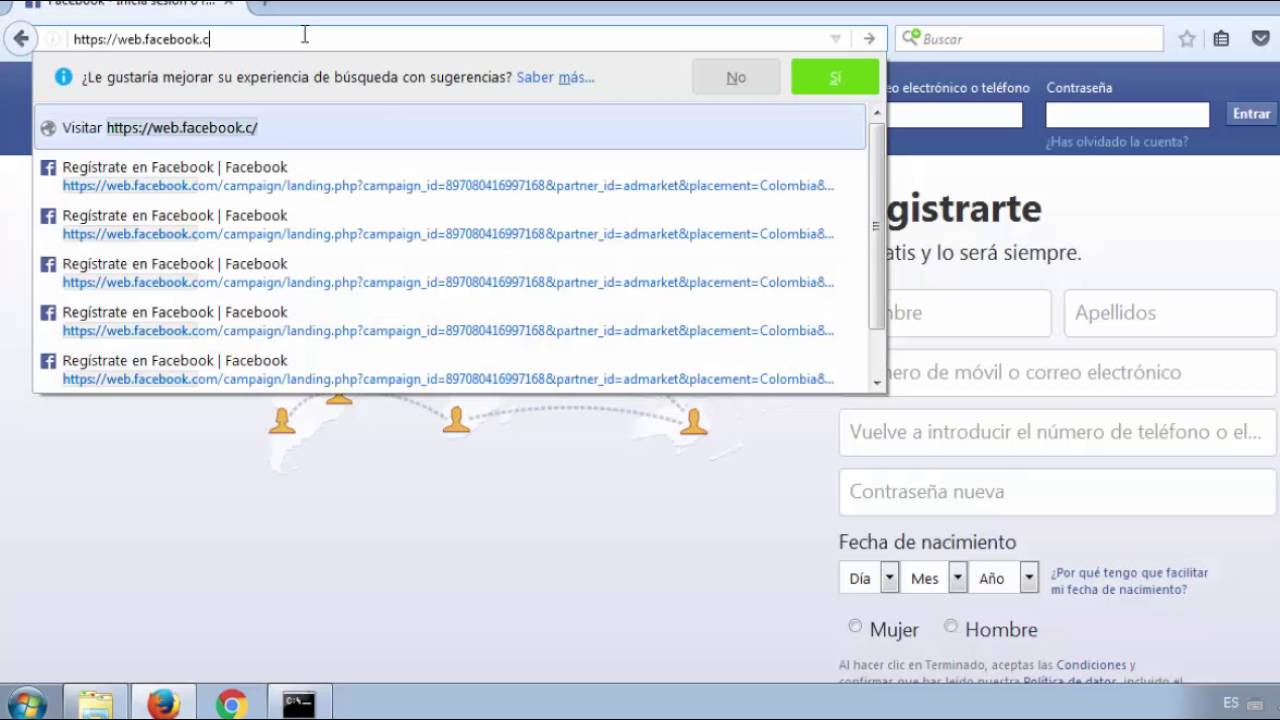Image resolution: width=1280 pixels, height=720 pixels.
Task: Decline search suggestions with No button
Action: click(736, 77)
